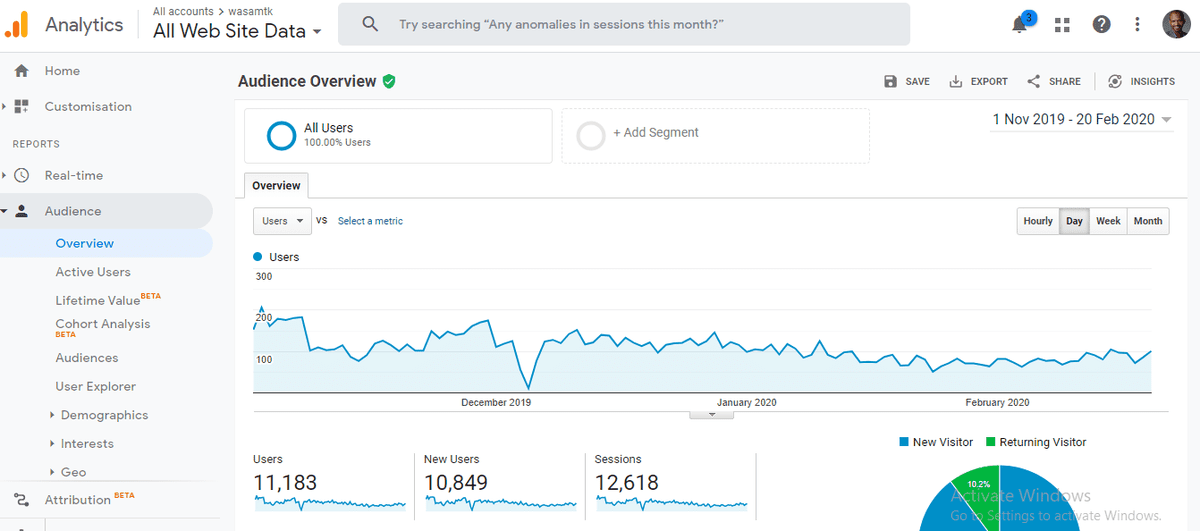Click the user profile avatar

coord(1176,24)
